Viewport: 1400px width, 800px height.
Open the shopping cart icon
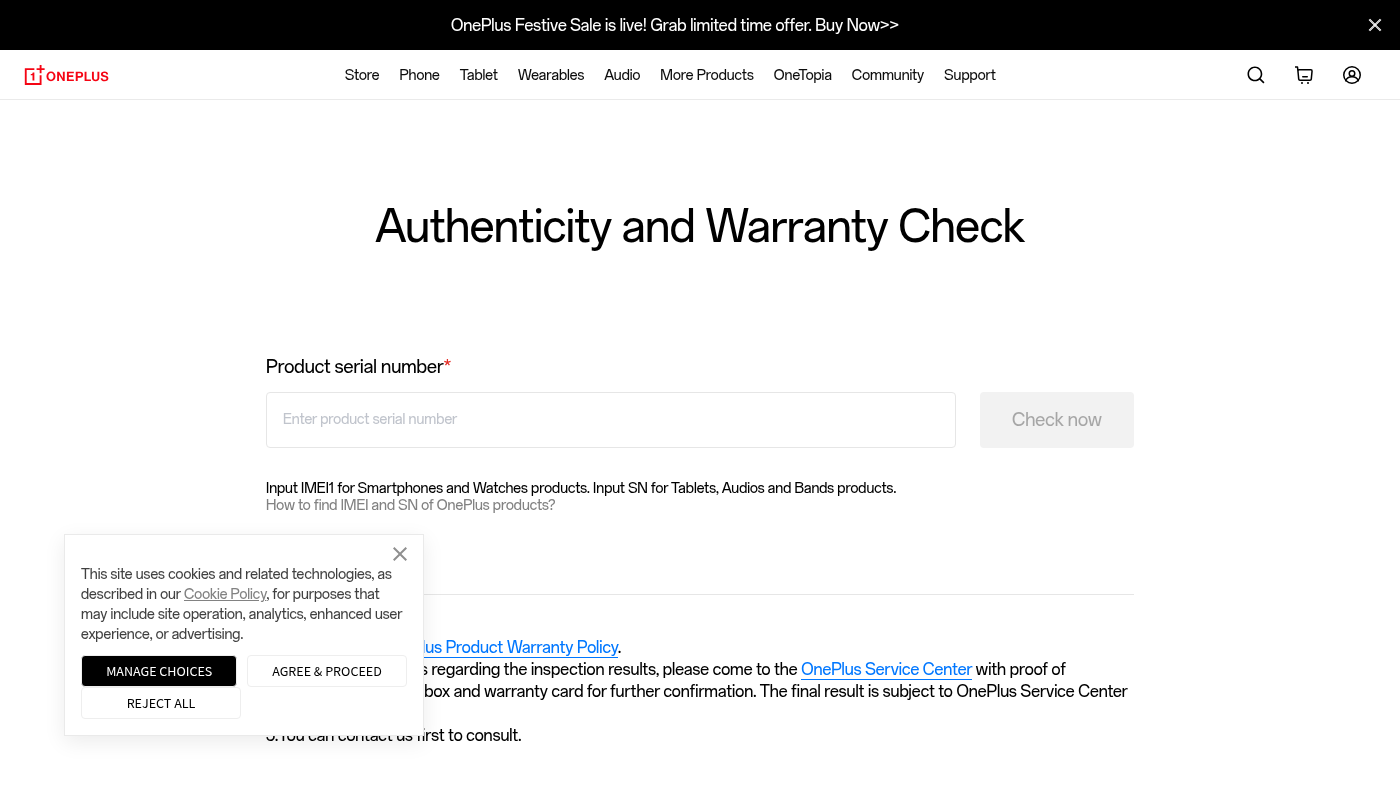tap(1304, 75)
